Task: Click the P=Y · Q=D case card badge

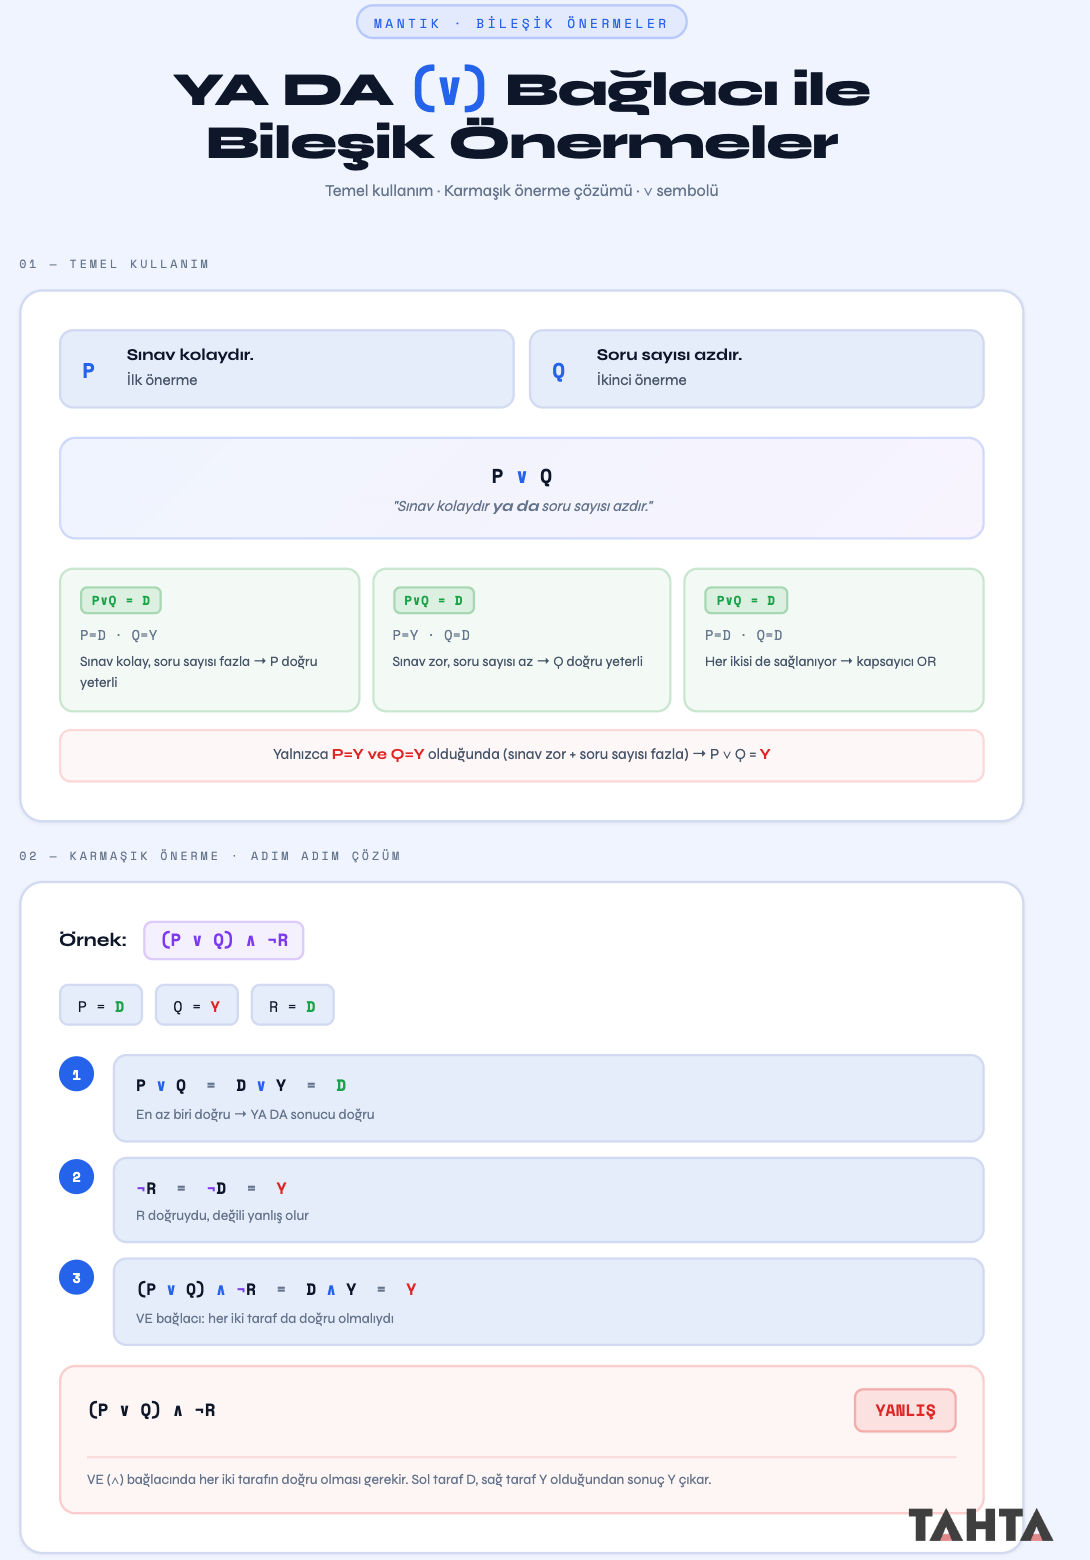Action: [434, 600]
